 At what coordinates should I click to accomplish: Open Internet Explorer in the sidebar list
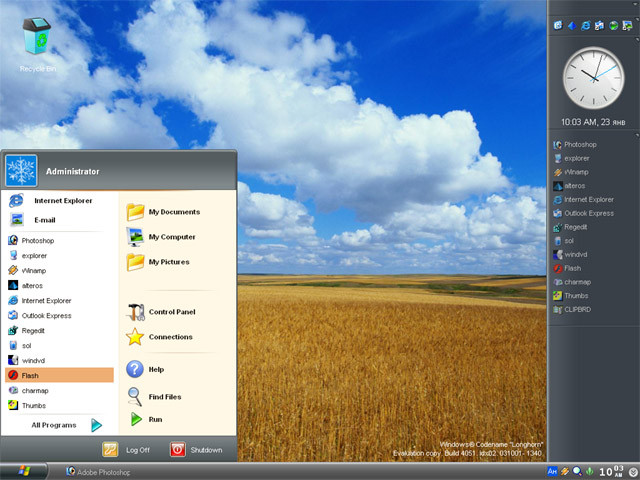pyautogui.click(x=584, y=200)
